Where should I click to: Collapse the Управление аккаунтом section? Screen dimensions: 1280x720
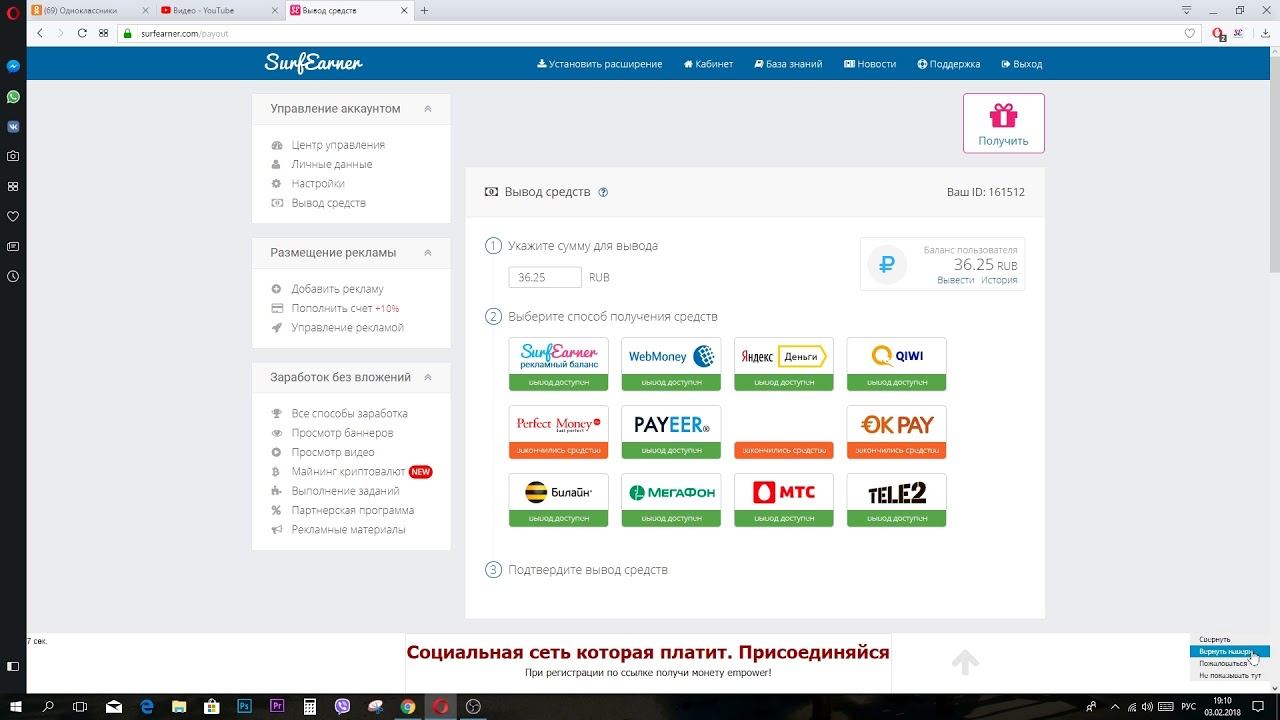[x=428, y=109]
